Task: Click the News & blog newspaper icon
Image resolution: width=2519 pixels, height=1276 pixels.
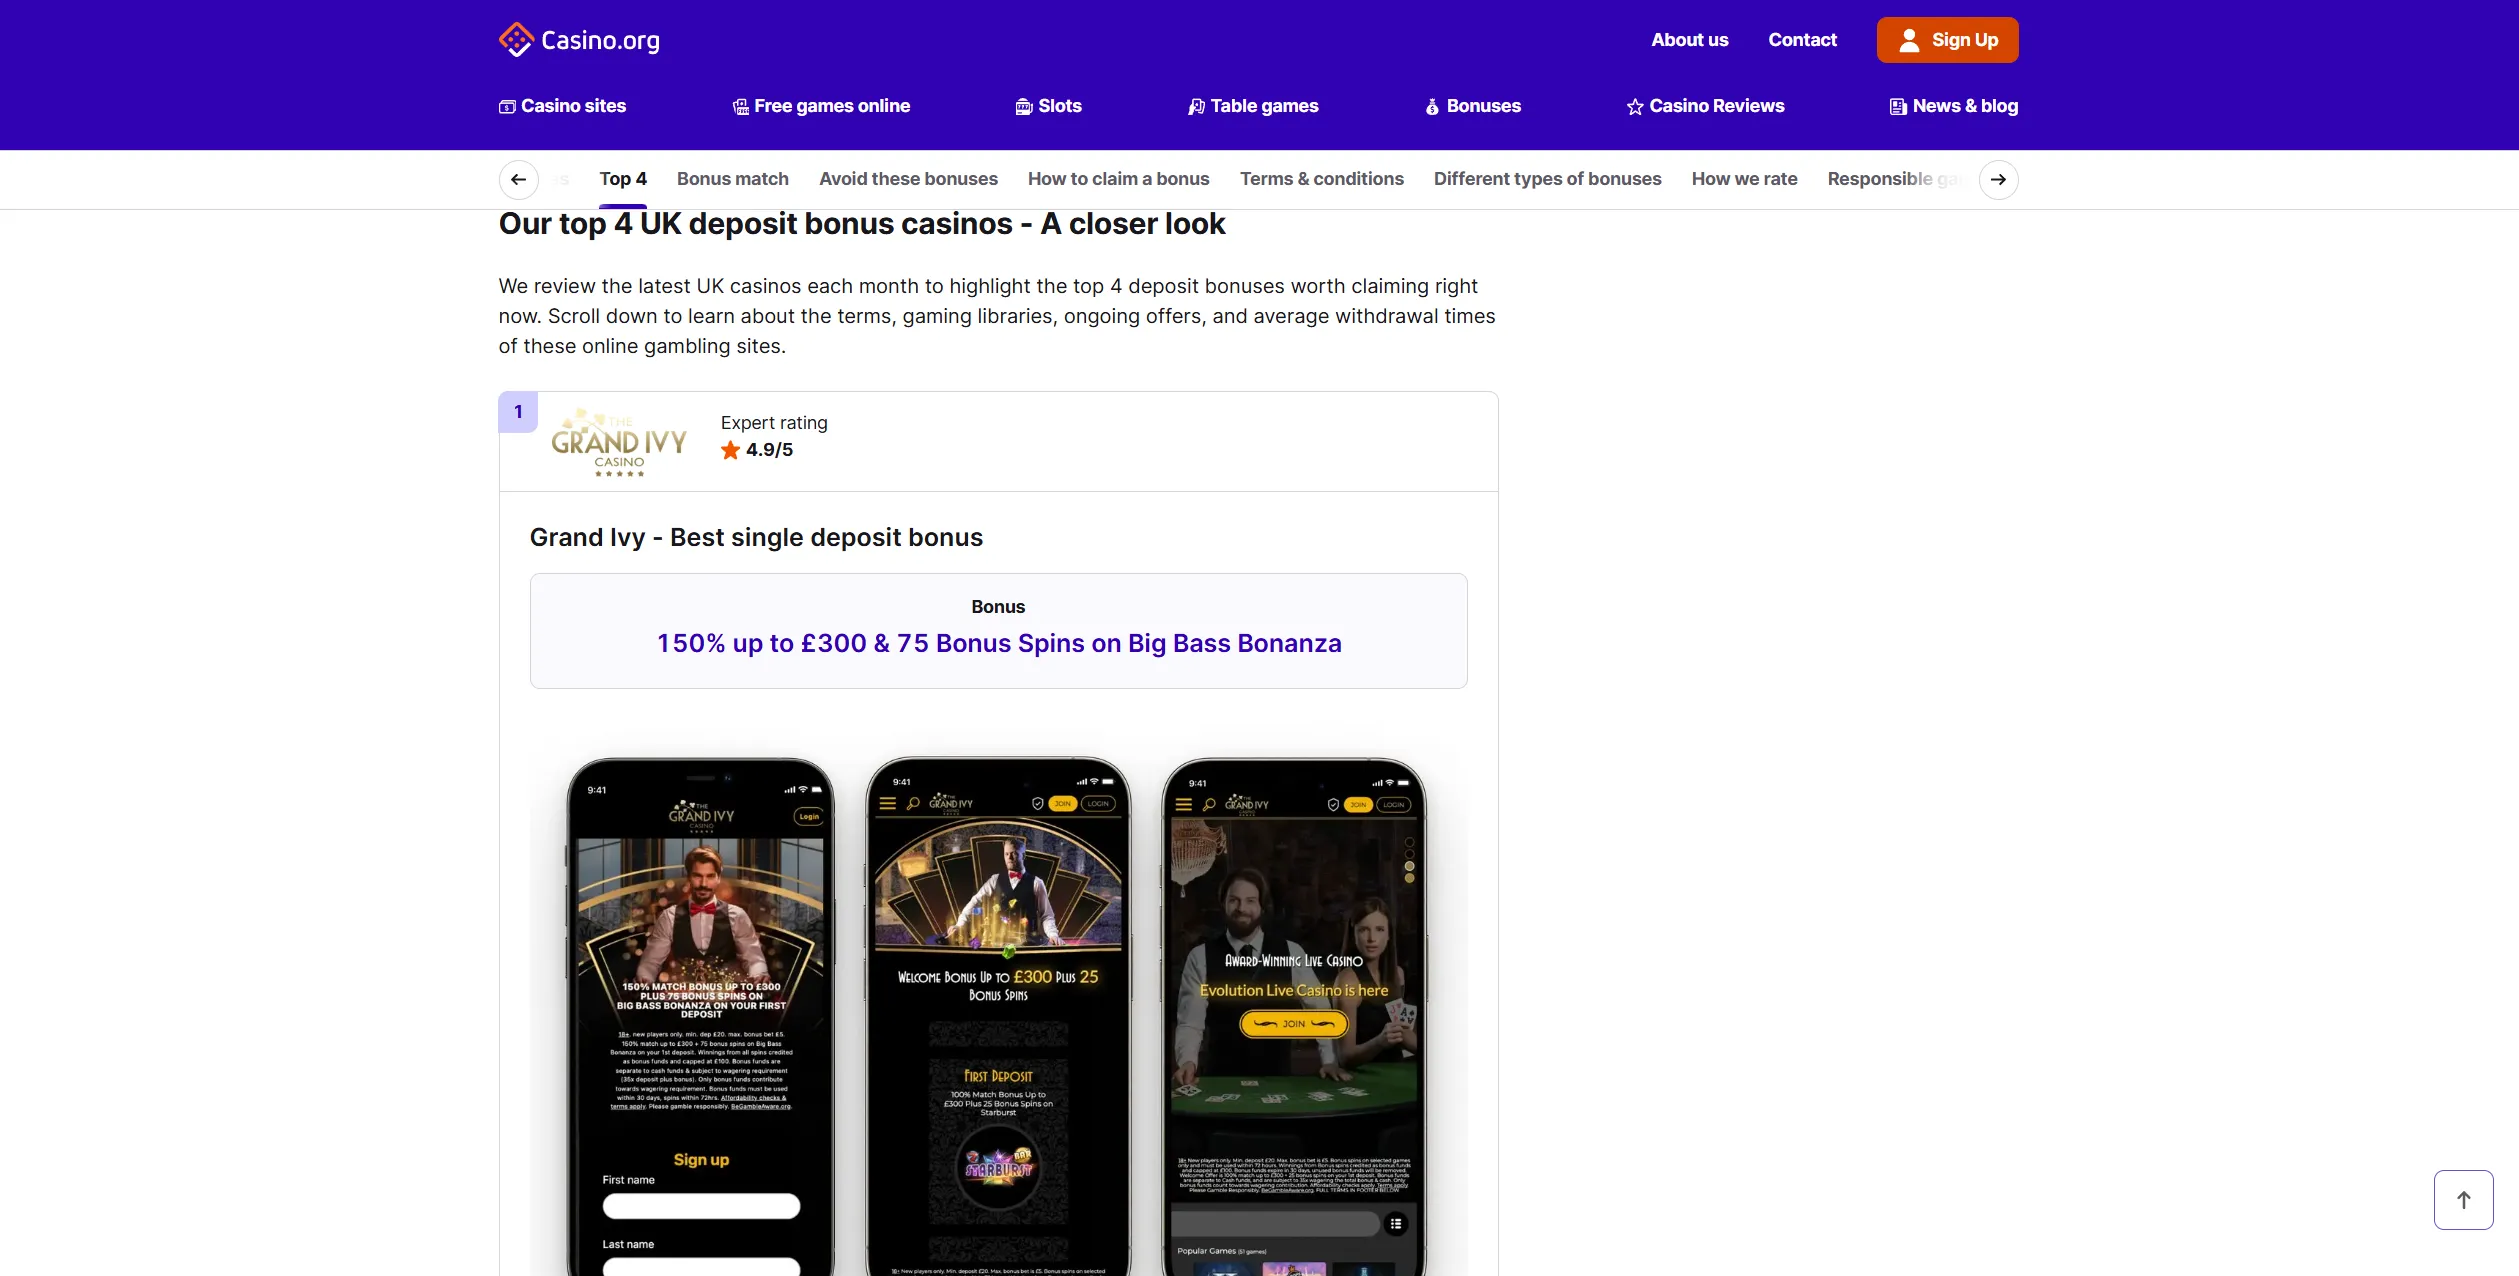Action: [1898, 107]
